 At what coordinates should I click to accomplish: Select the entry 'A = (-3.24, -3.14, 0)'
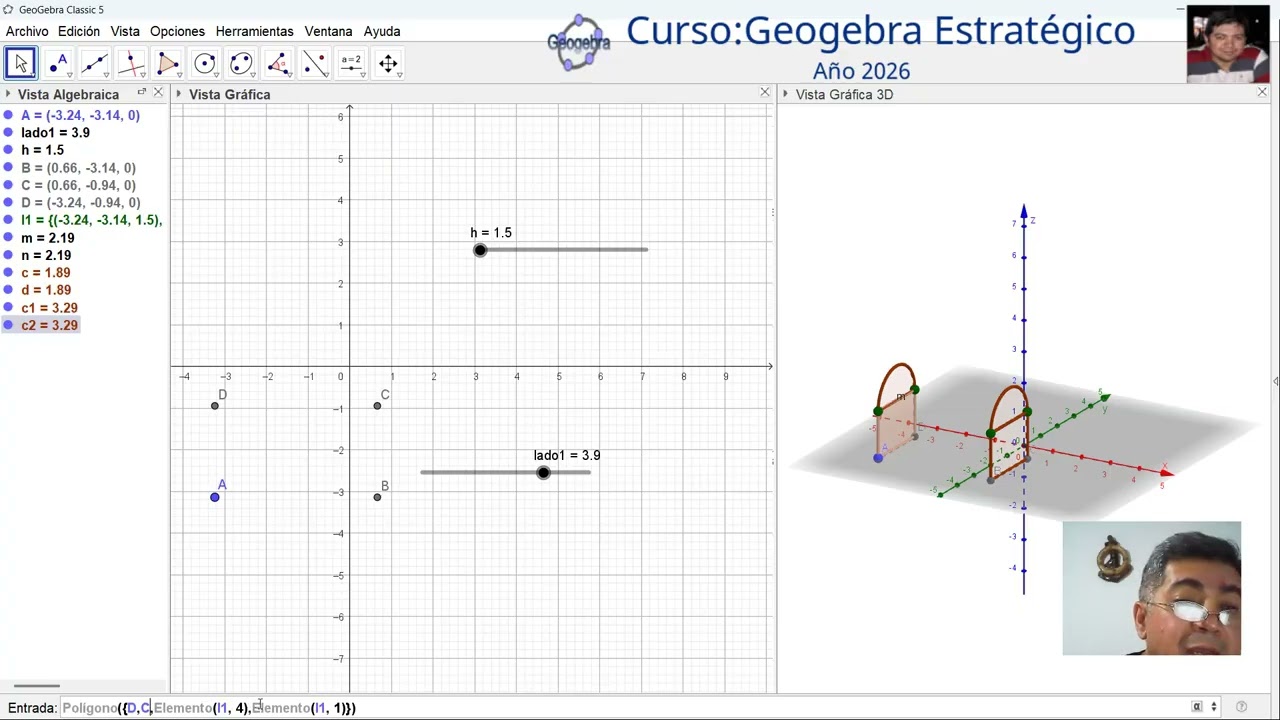pos(80,116)
